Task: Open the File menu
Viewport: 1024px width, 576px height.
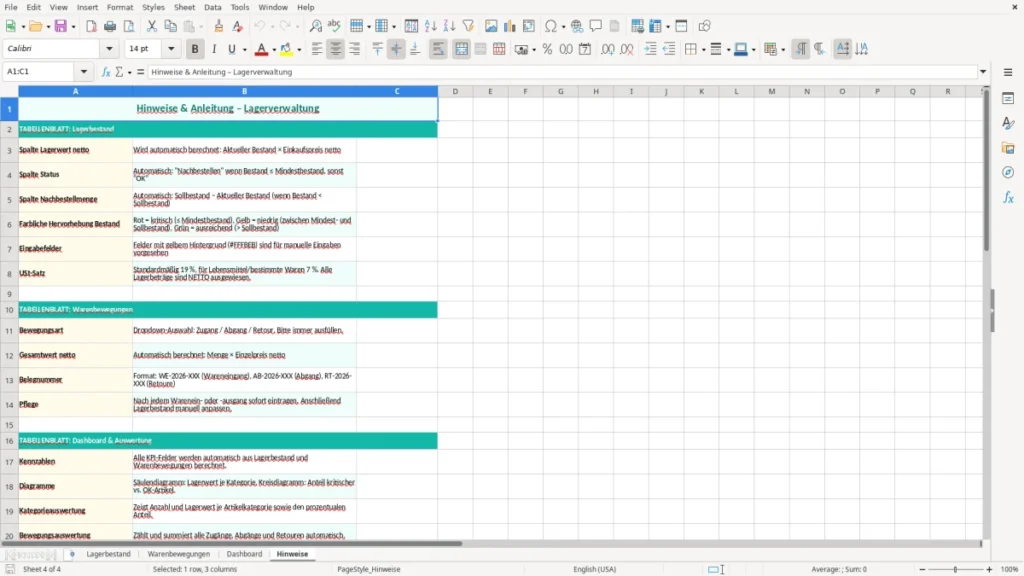Action: pyautogui.click(x=11, y=7)
